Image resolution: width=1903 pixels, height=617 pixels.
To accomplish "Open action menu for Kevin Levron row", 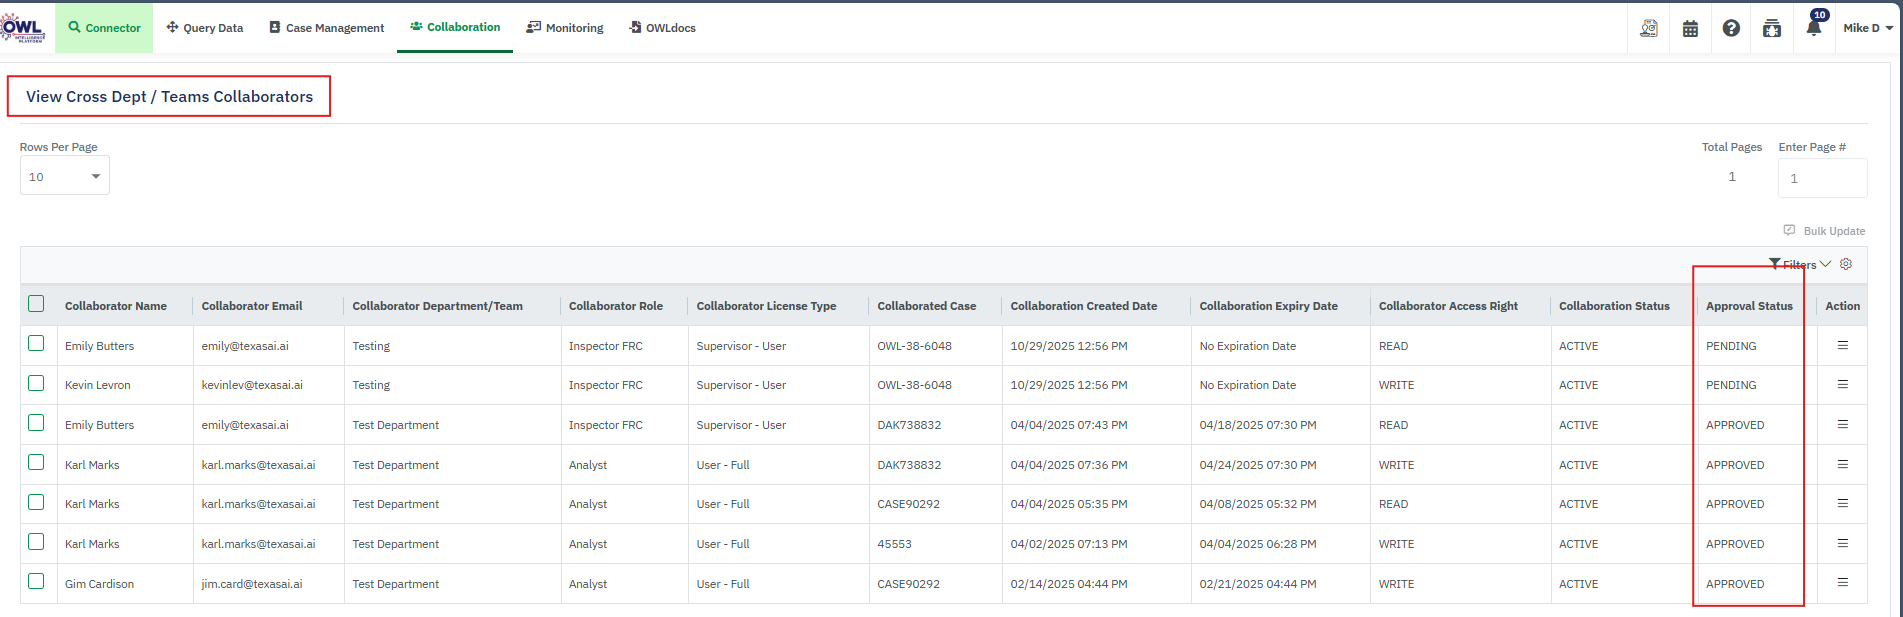I will (1842, 385).
